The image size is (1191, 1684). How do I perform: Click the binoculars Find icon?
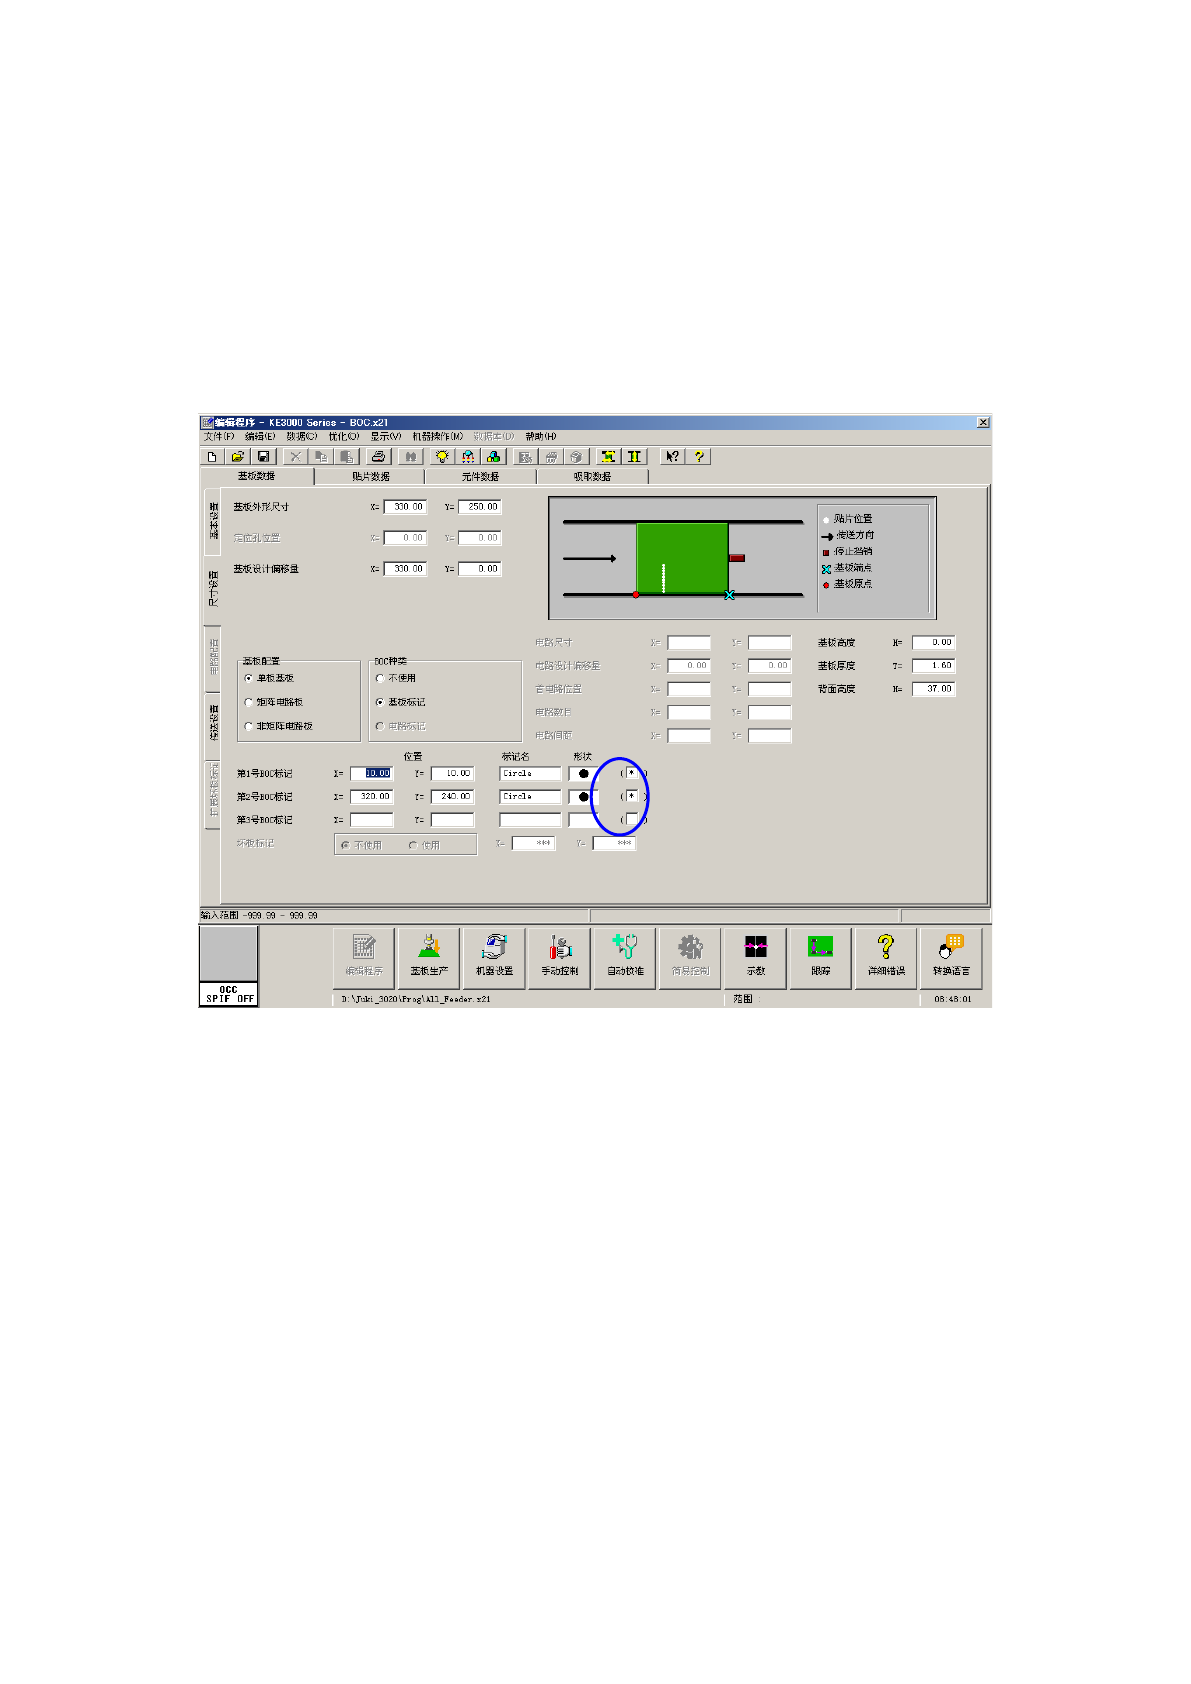pos(410,456)
